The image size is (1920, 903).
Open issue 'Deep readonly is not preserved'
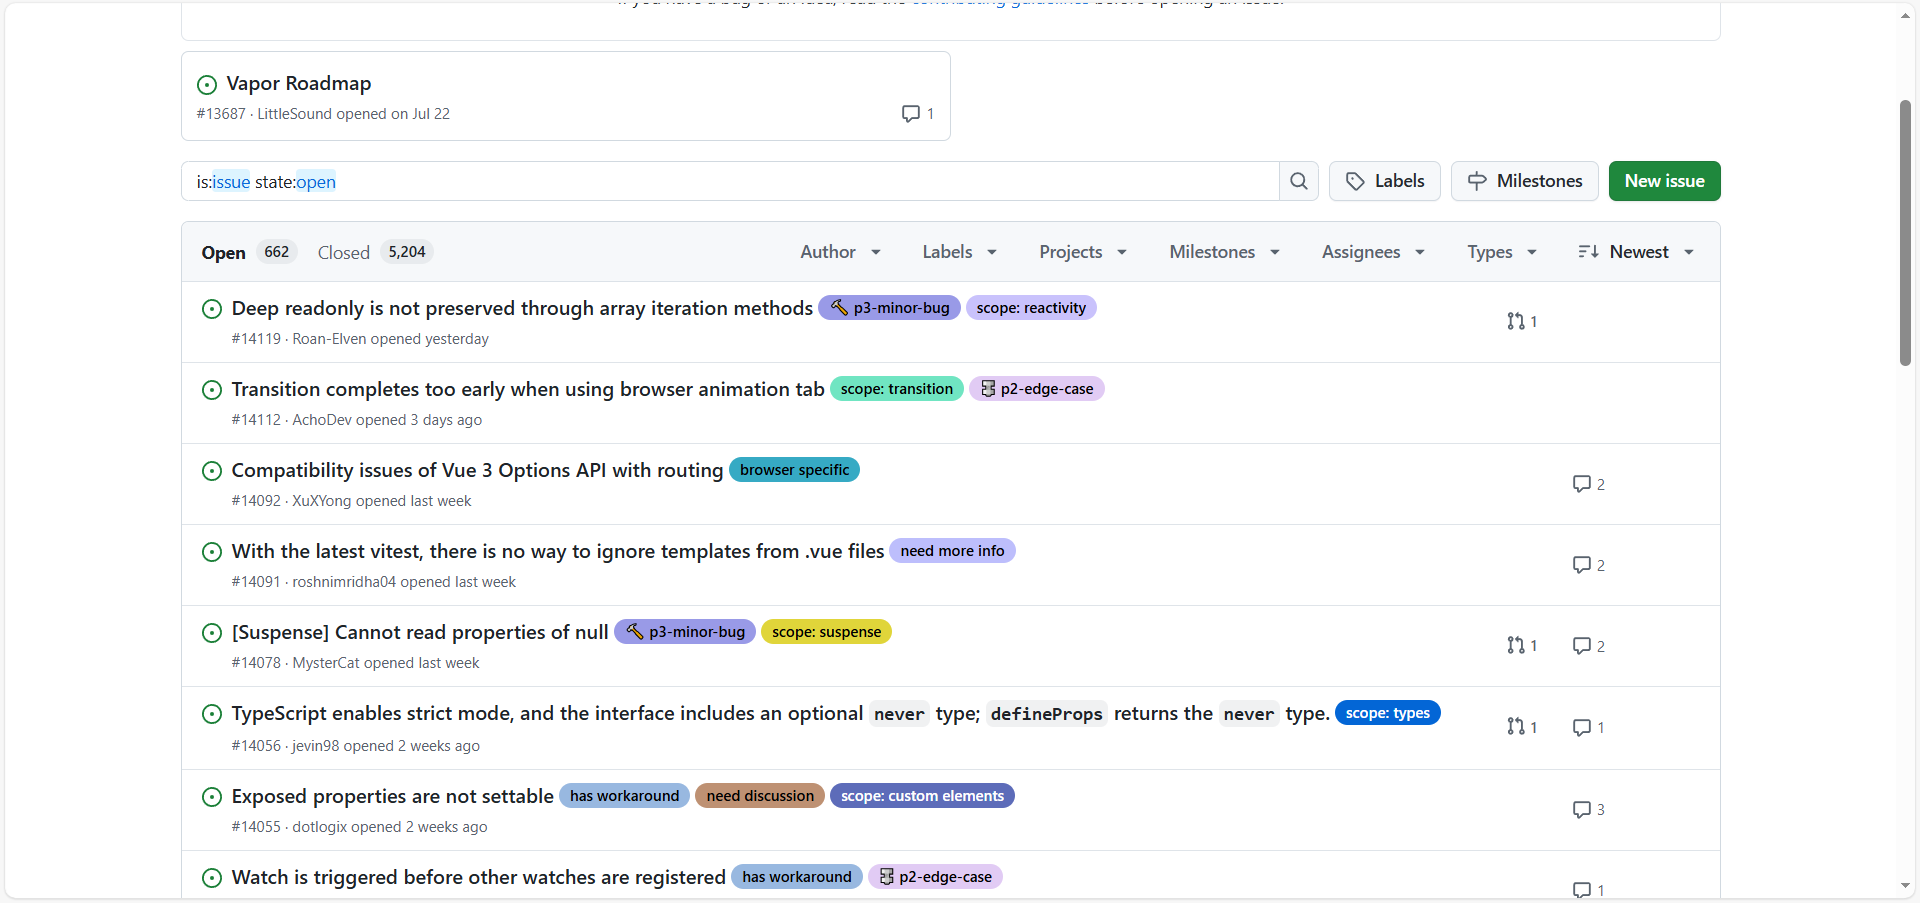(x=522, y=308)
